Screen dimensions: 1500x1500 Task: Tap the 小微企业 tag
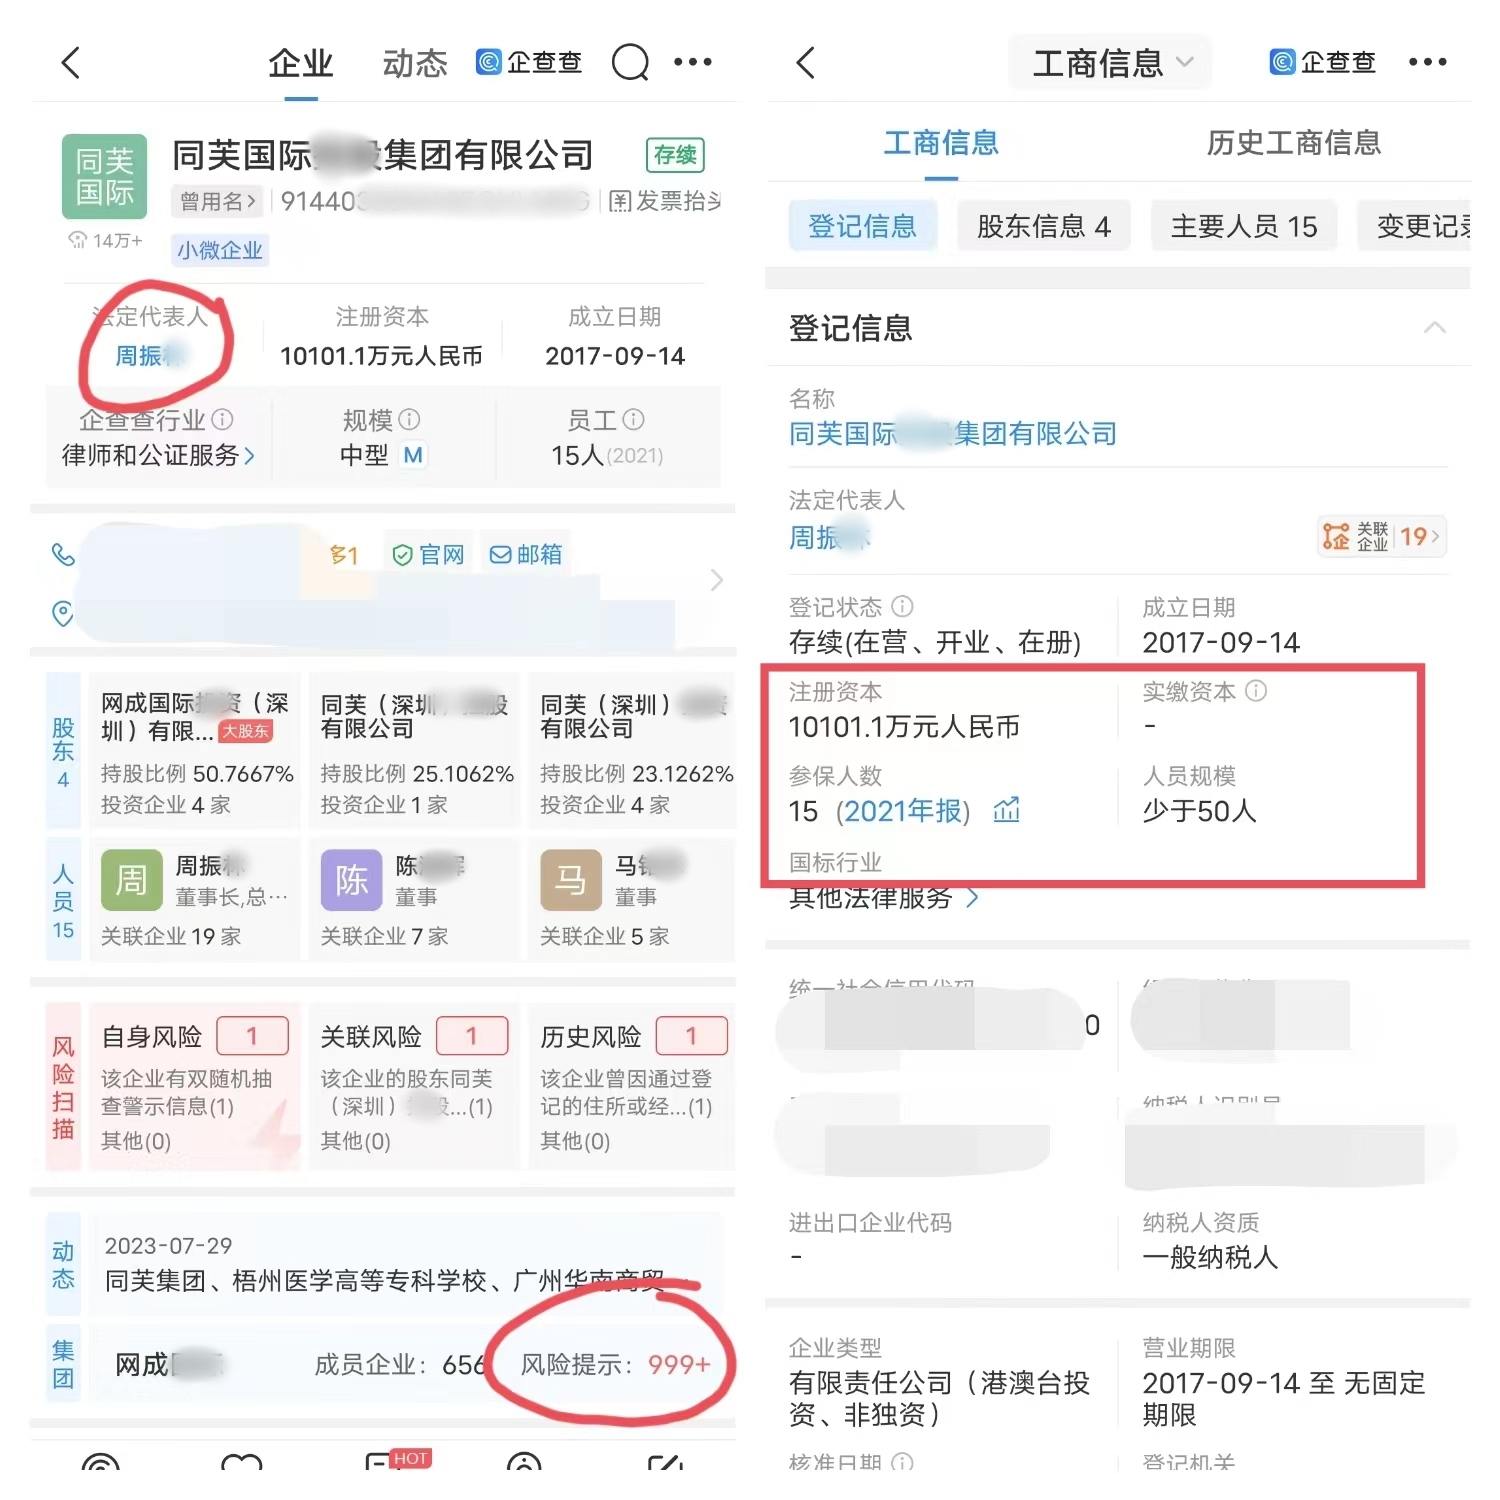point(220,250)
